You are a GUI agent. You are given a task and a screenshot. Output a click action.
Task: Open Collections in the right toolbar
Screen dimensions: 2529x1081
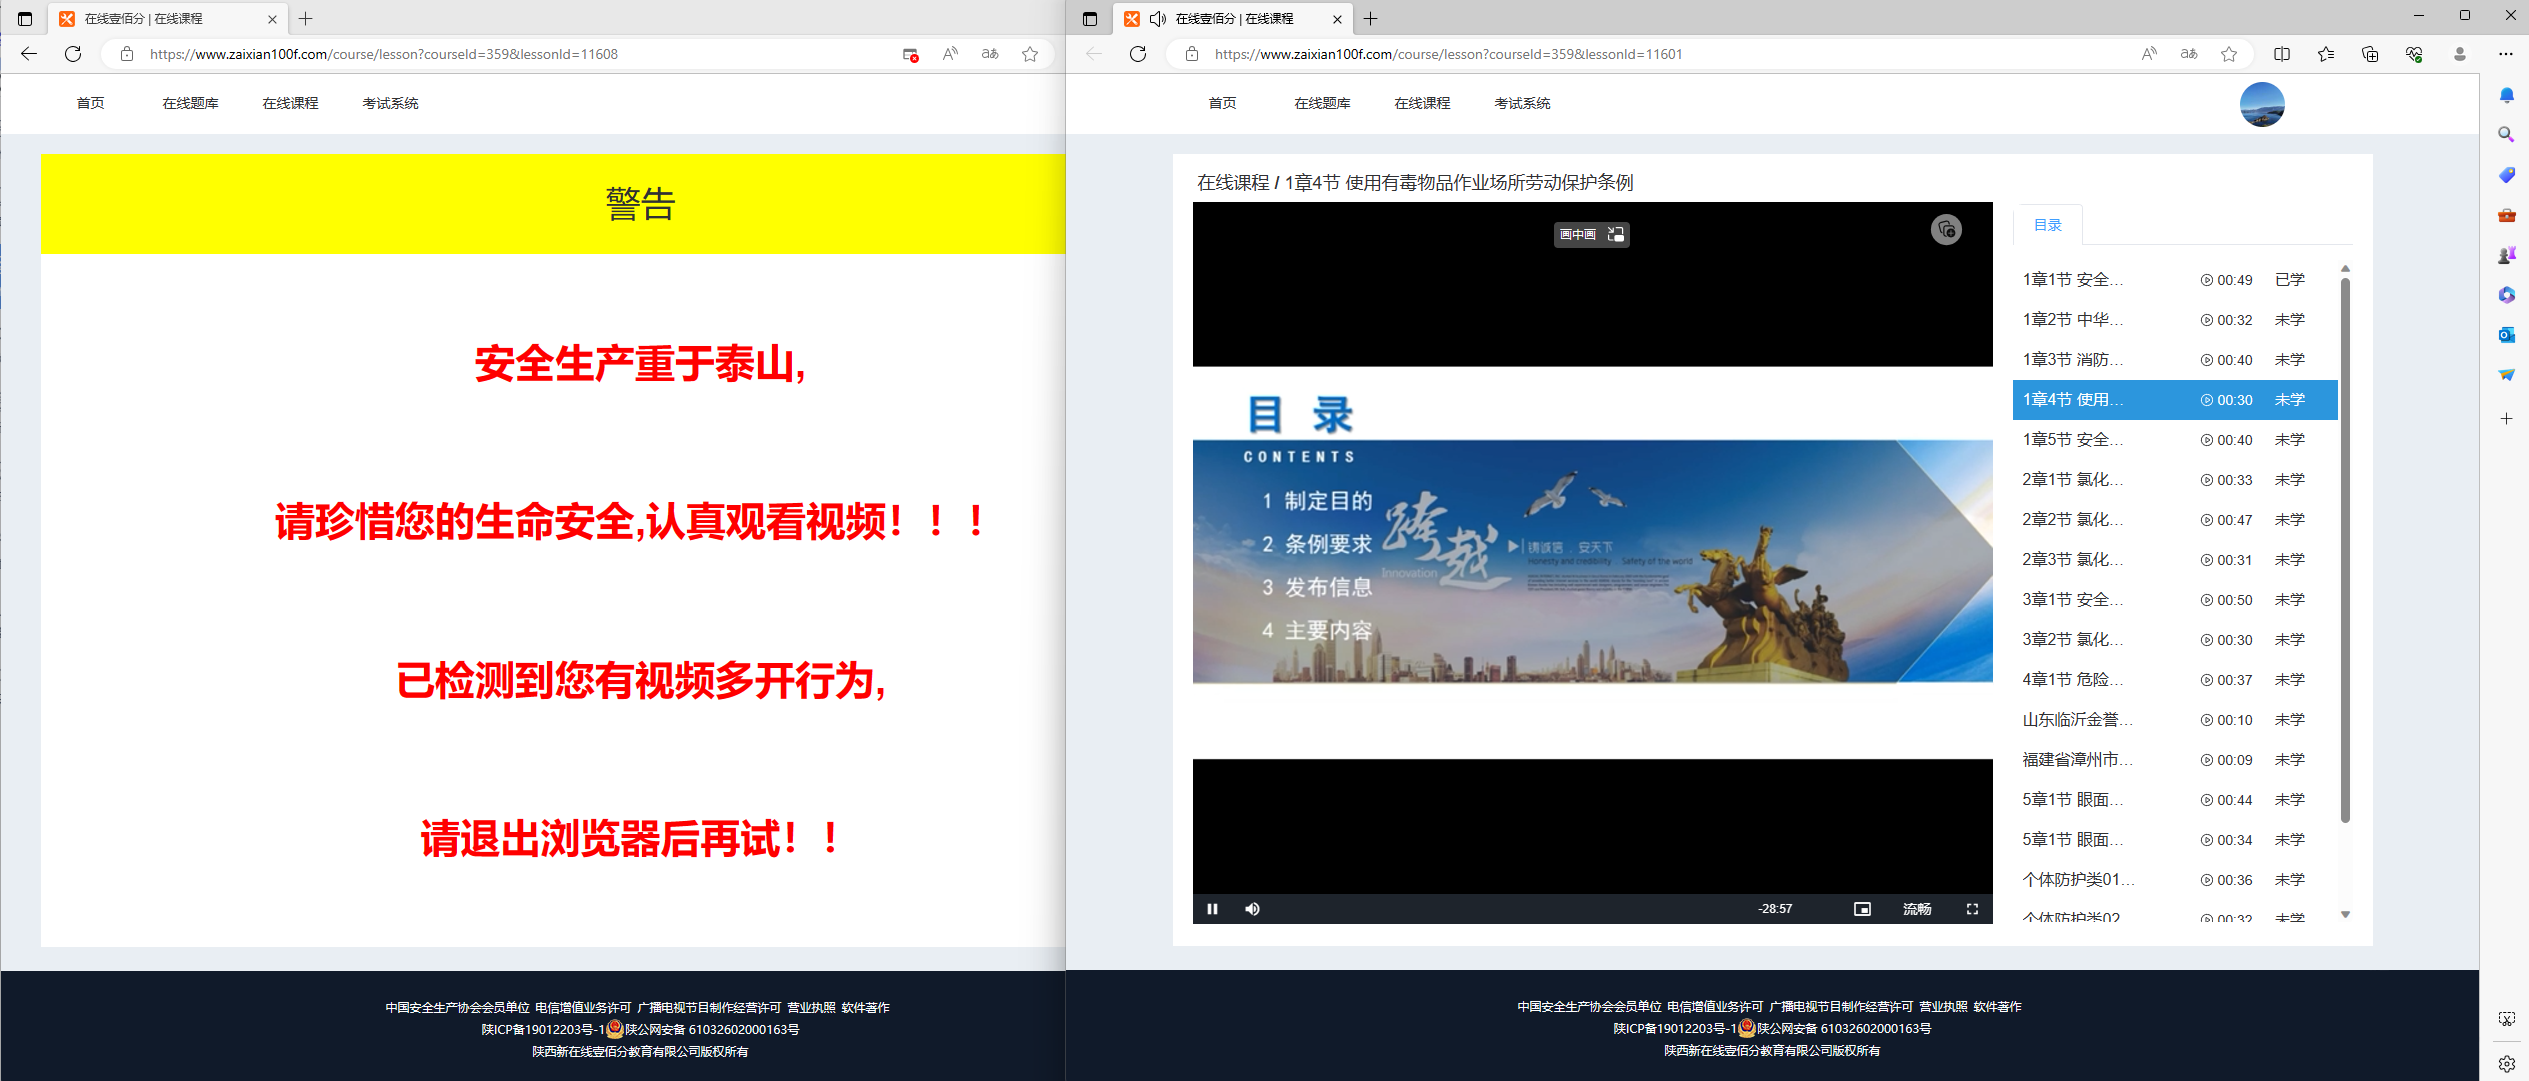click(2370, 54)
